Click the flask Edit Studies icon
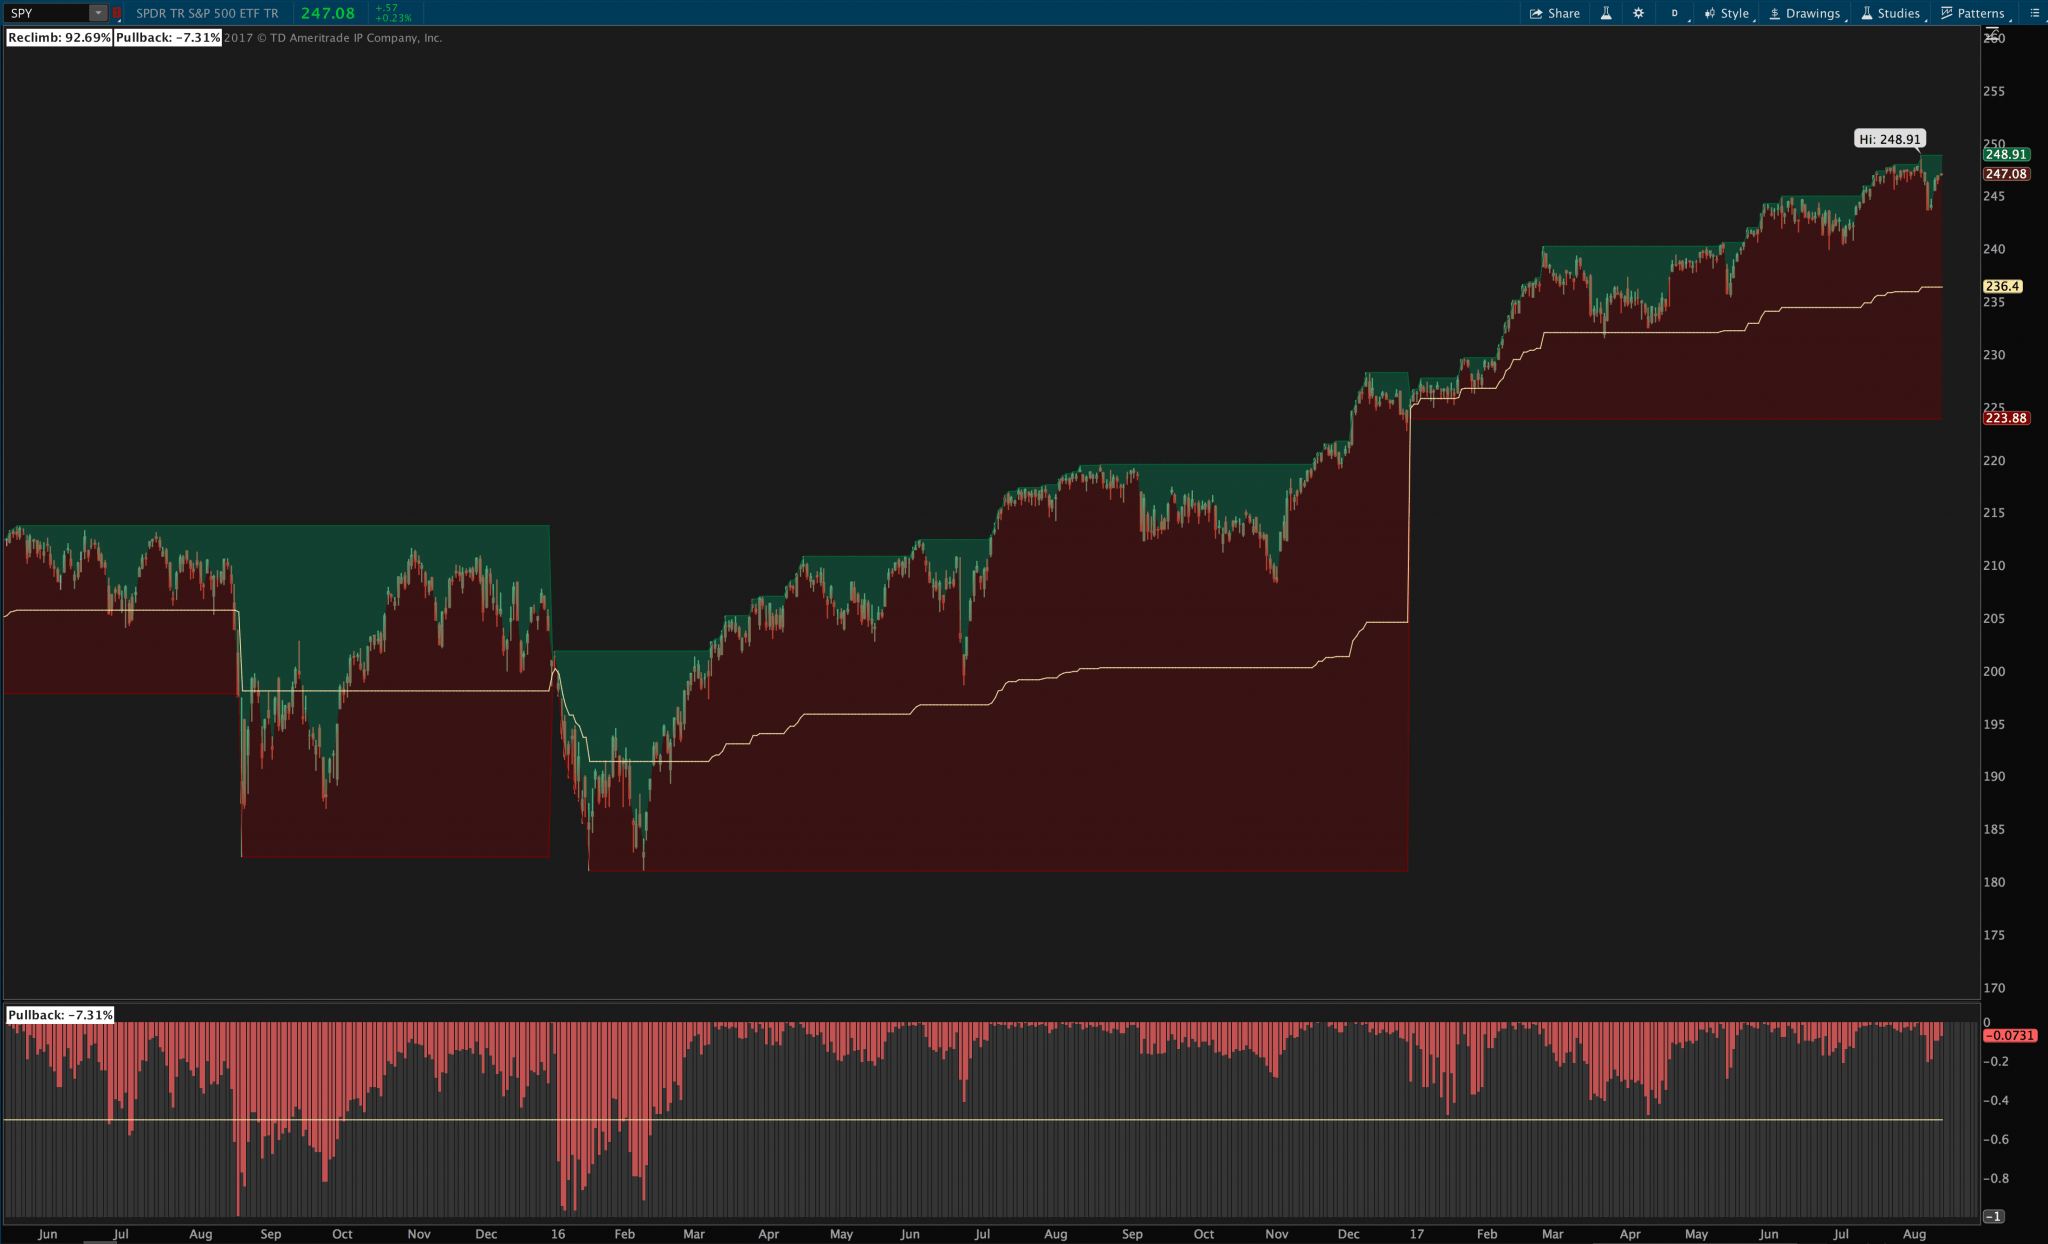Screen dimensions: 2048x1244 tap(1606, 13)
